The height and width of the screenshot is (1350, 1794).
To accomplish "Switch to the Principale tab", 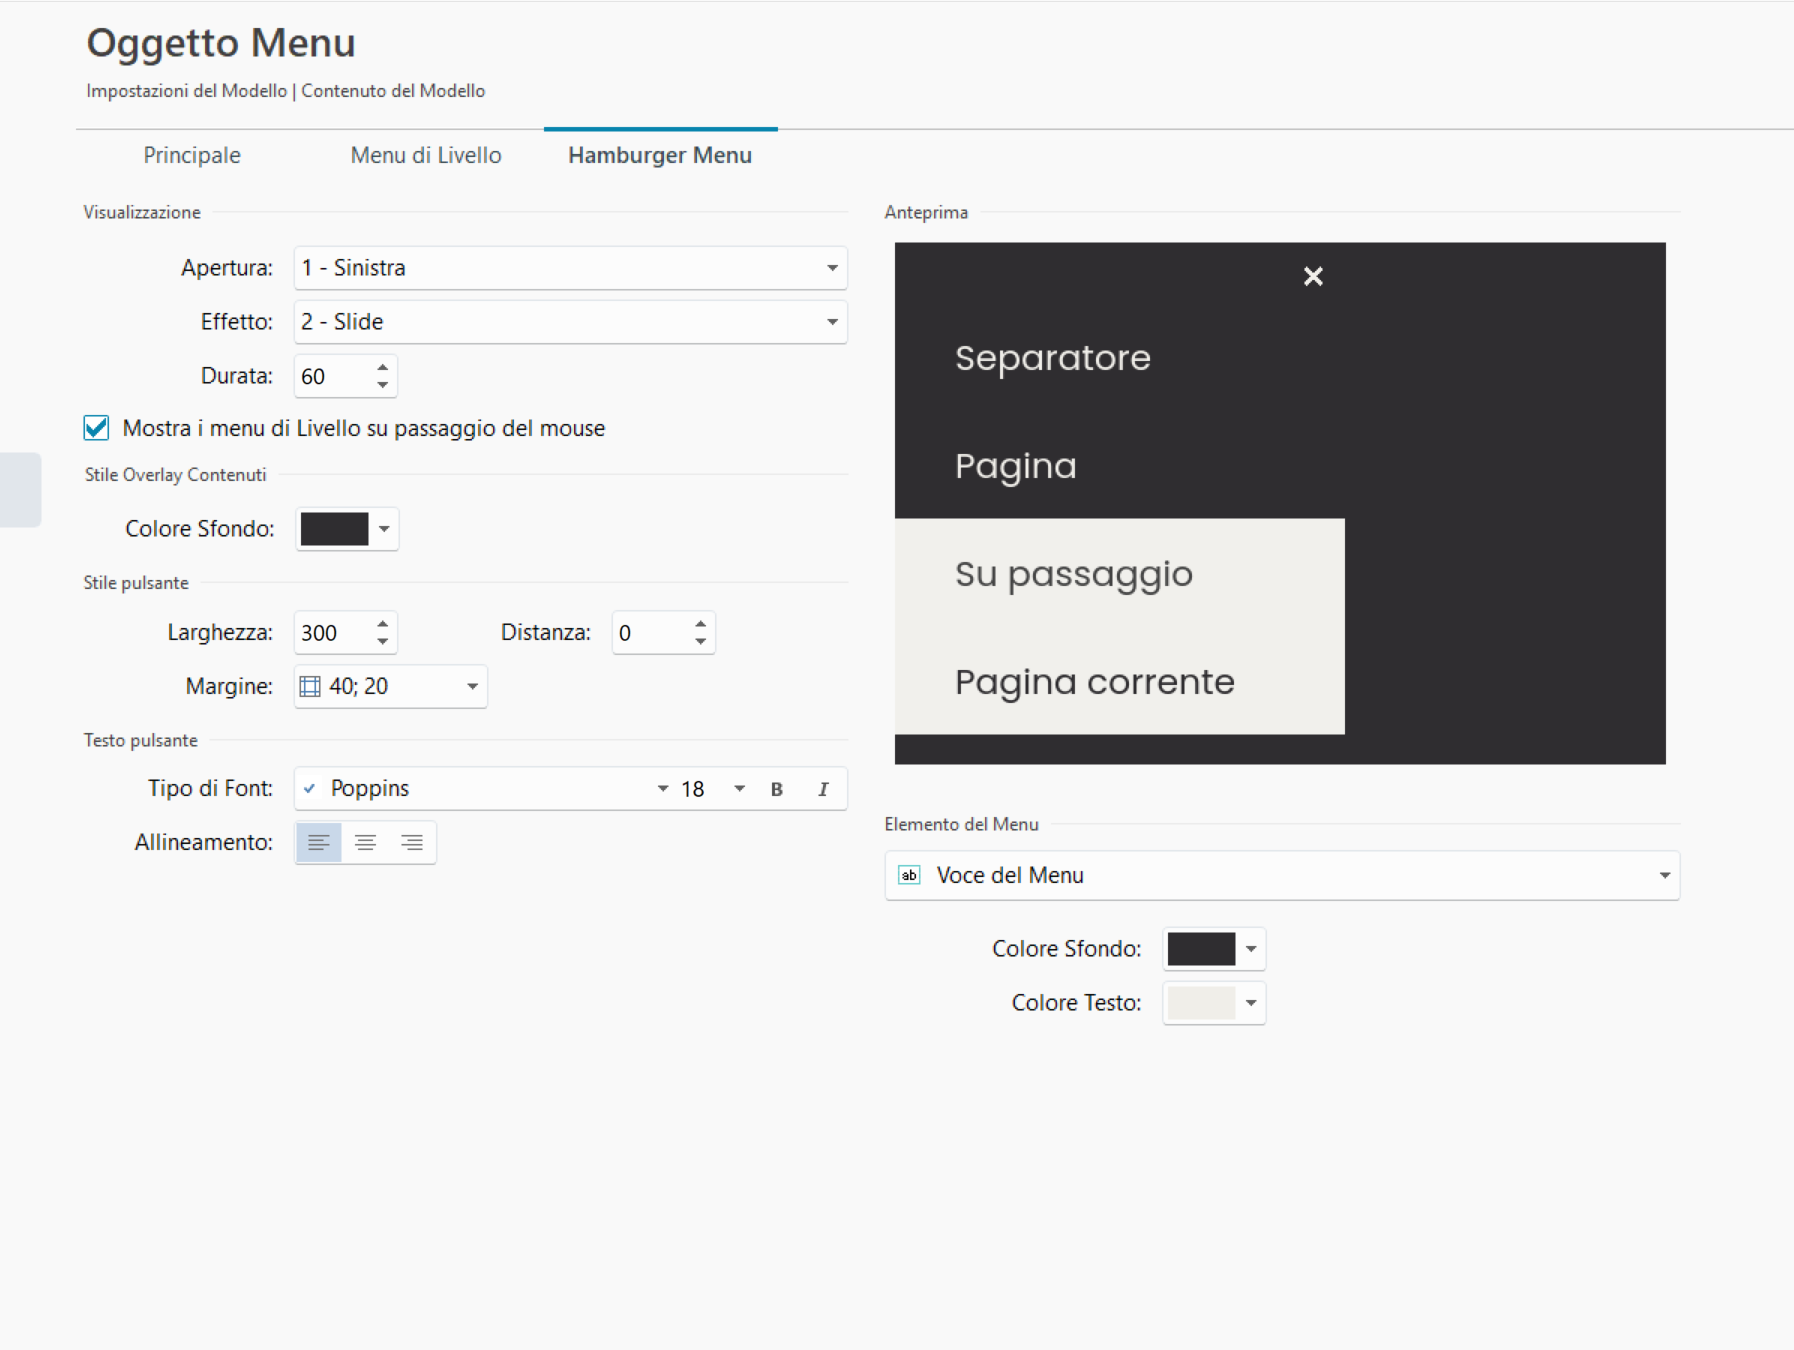I will coord(192,155).
